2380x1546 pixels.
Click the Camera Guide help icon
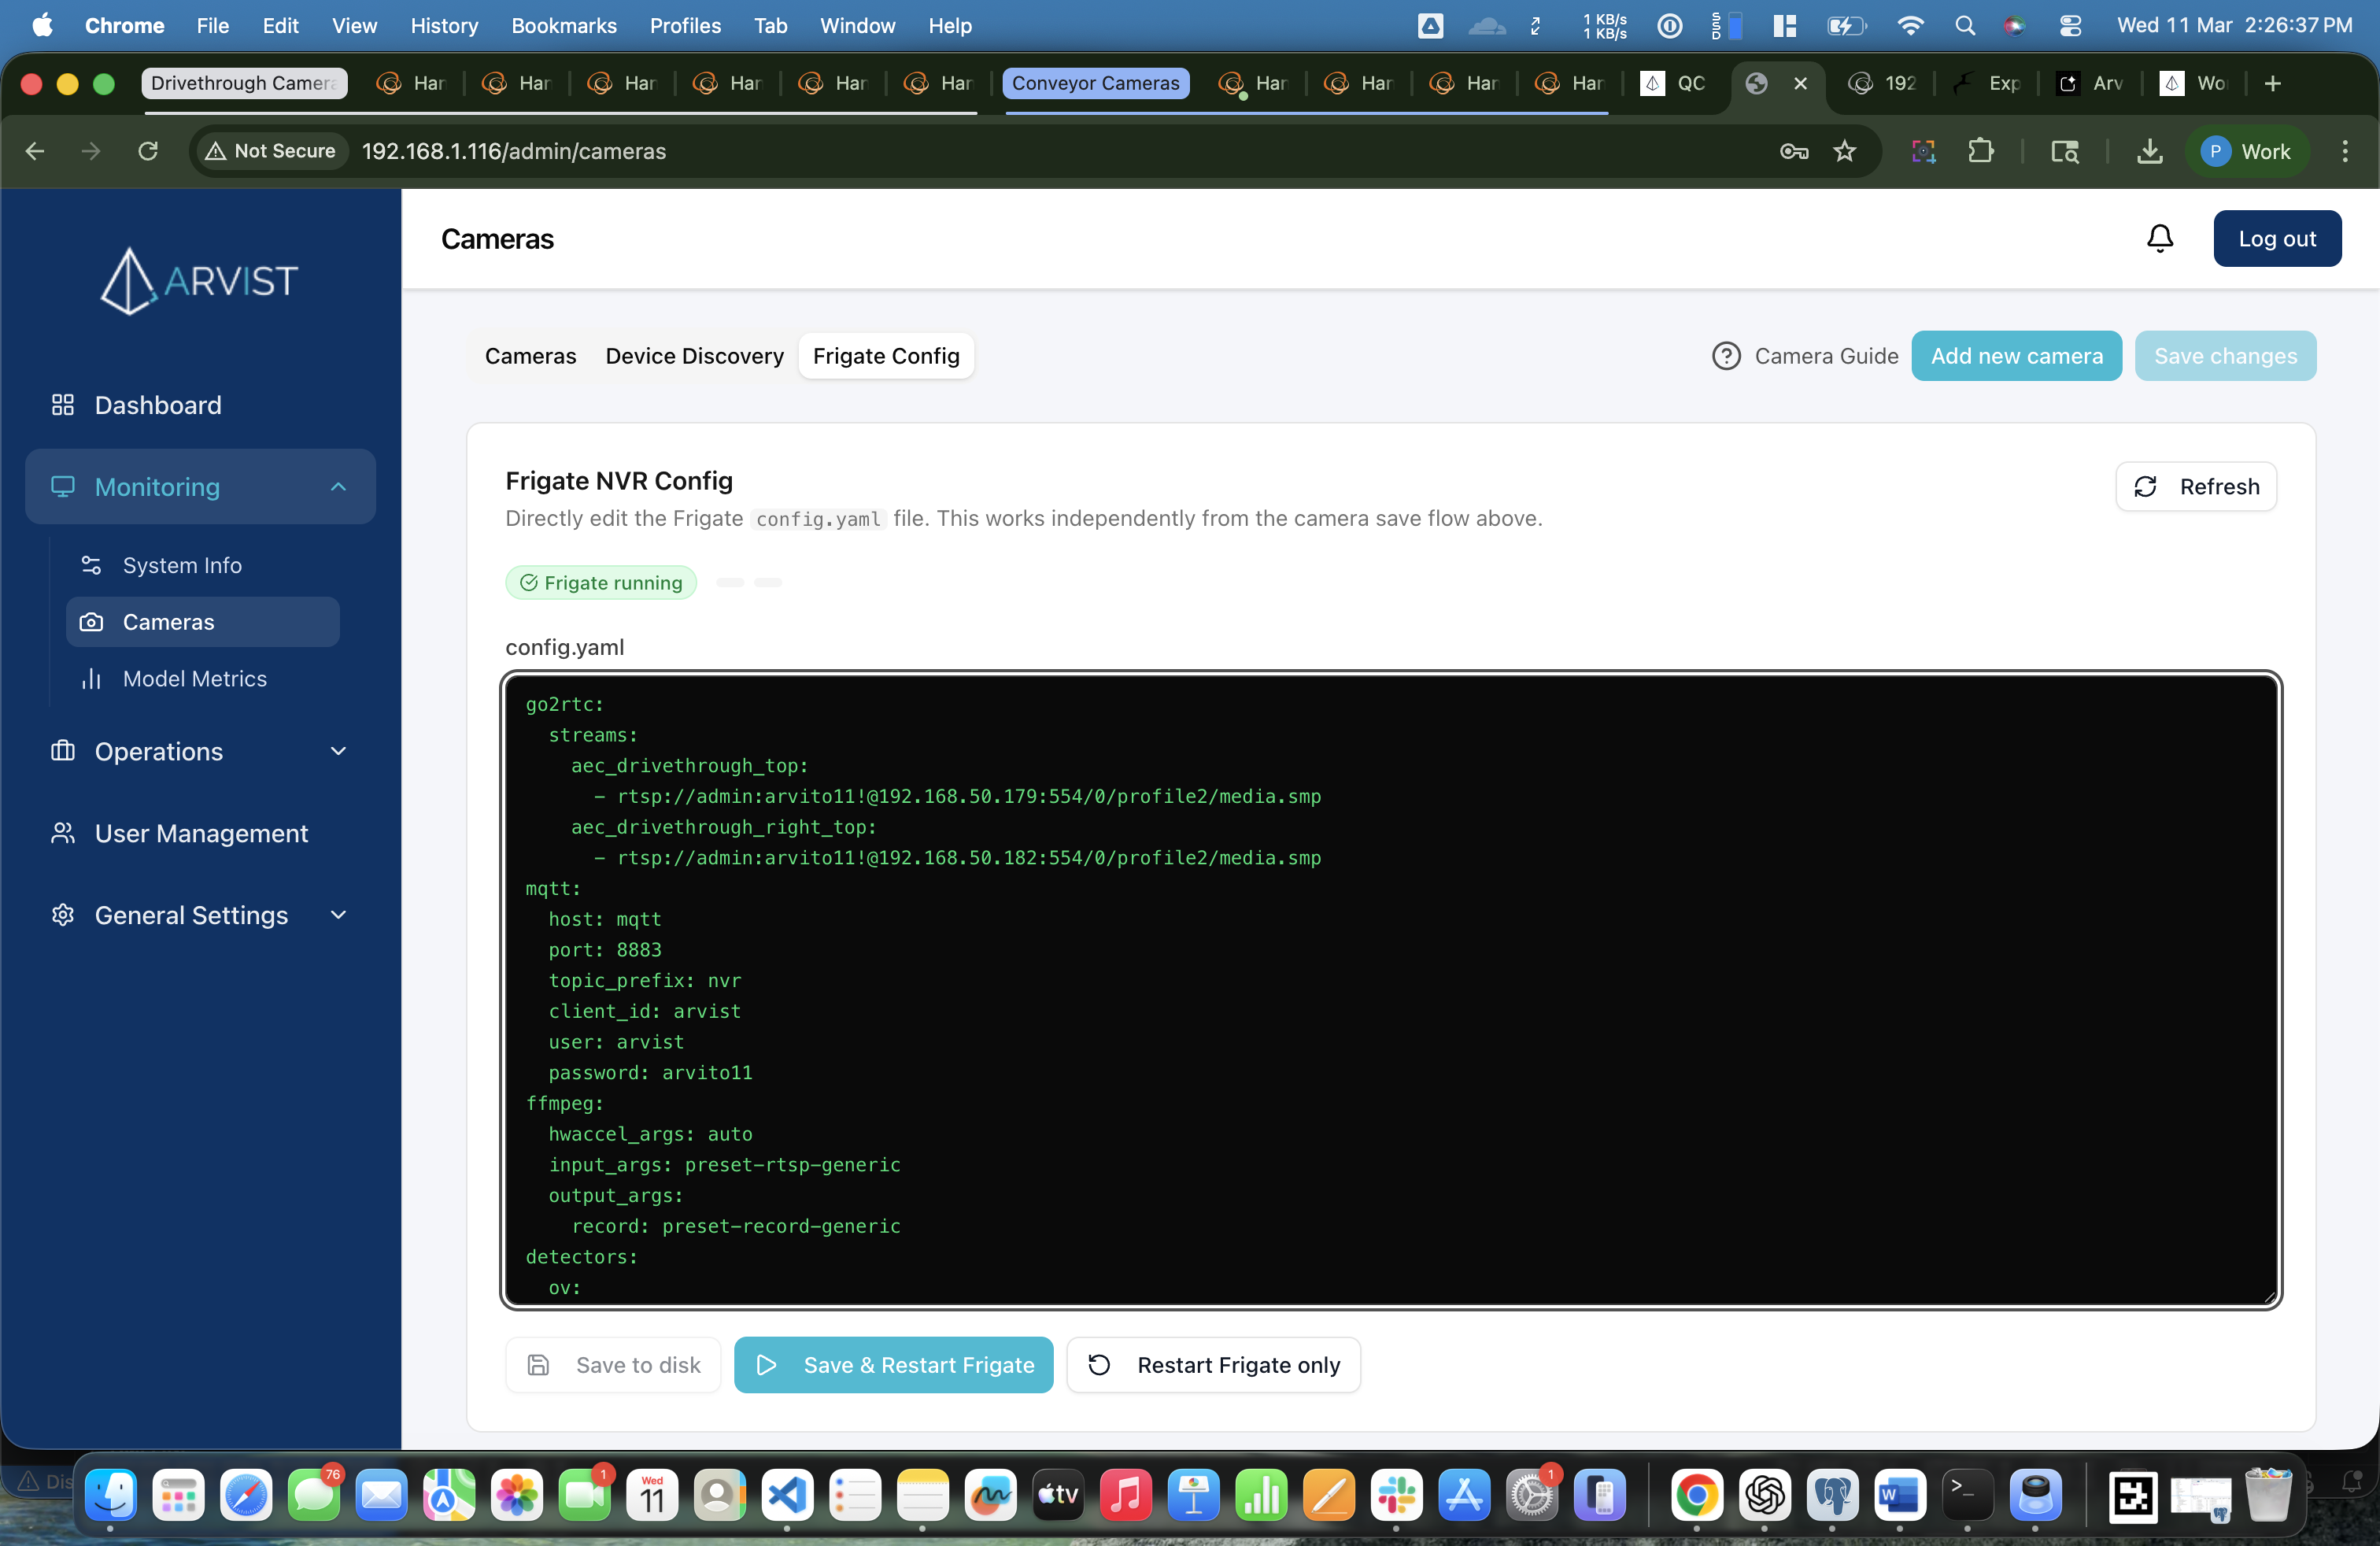coord(1726,356)
